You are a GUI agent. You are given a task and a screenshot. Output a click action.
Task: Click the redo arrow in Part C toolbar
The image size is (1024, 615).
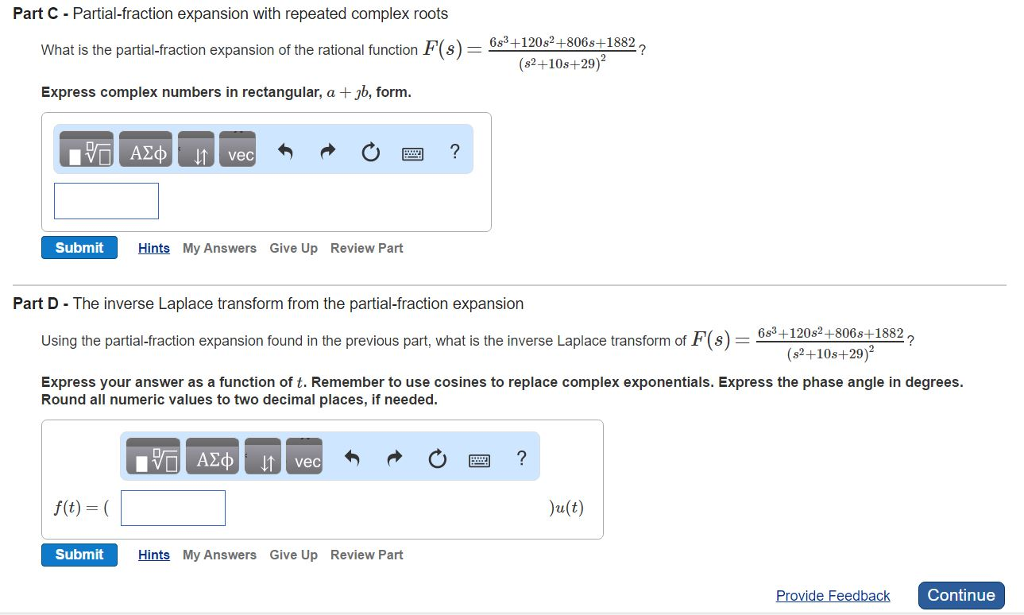pyautogui.click(x=328, y=151)
